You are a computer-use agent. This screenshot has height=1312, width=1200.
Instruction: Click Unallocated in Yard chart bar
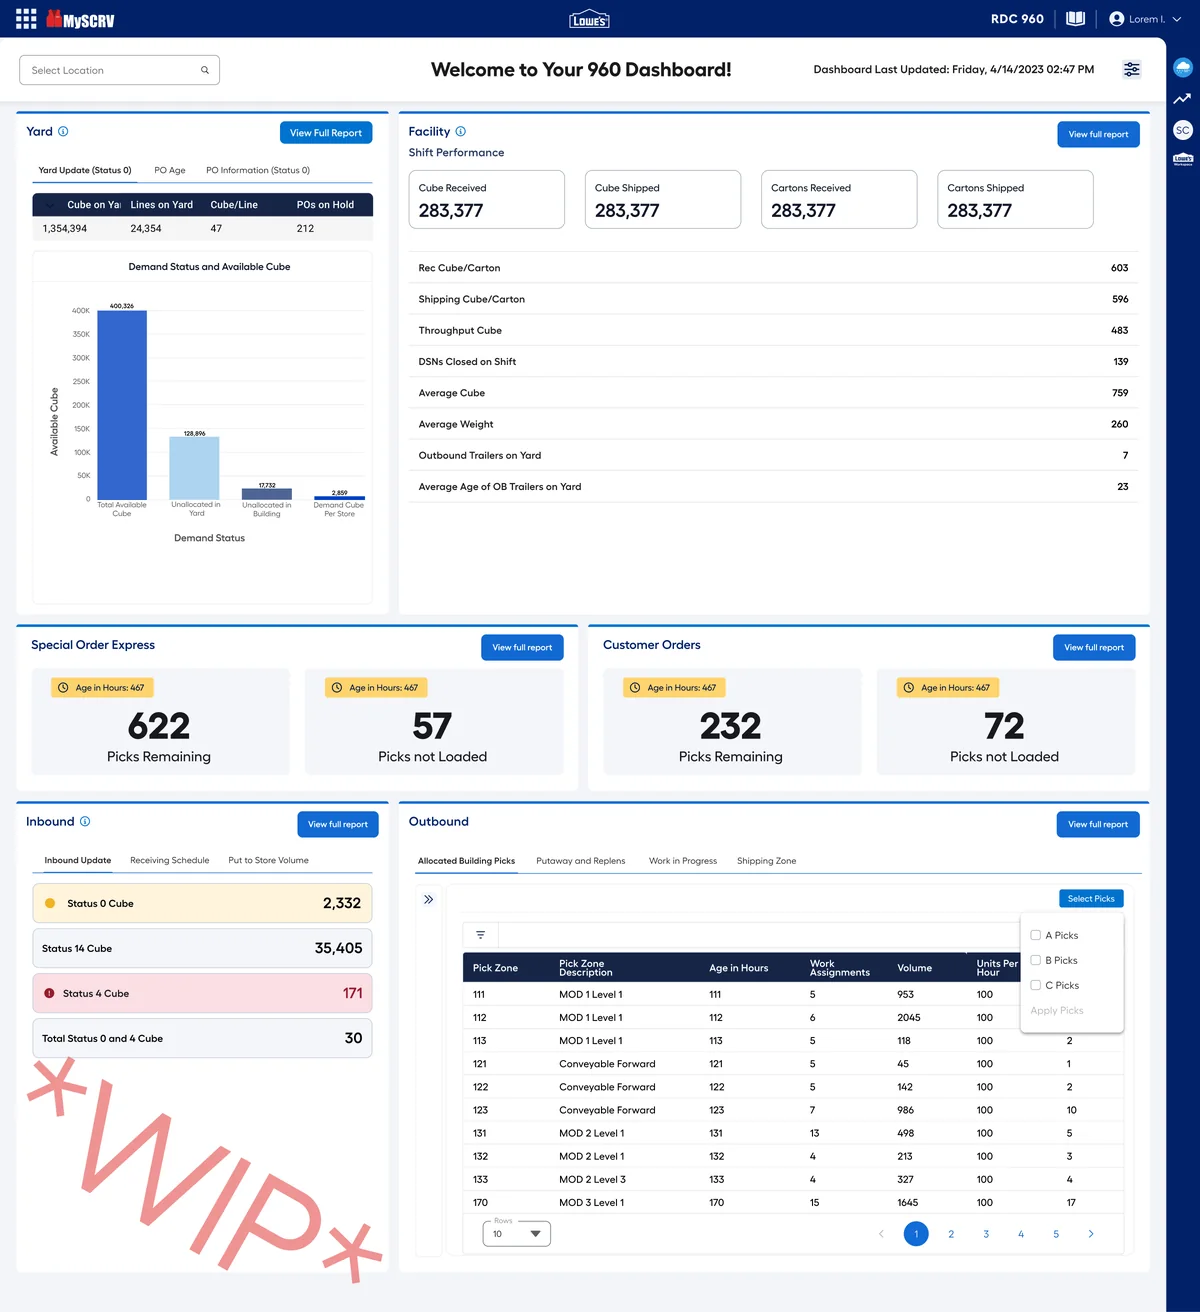[194, 469]
